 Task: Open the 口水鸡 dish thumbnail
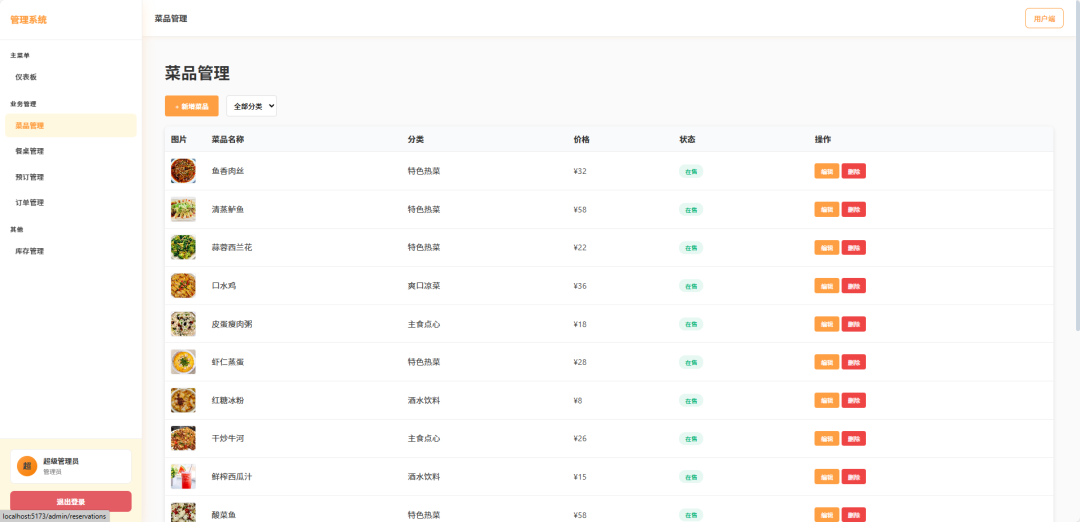tap(183, 285)
